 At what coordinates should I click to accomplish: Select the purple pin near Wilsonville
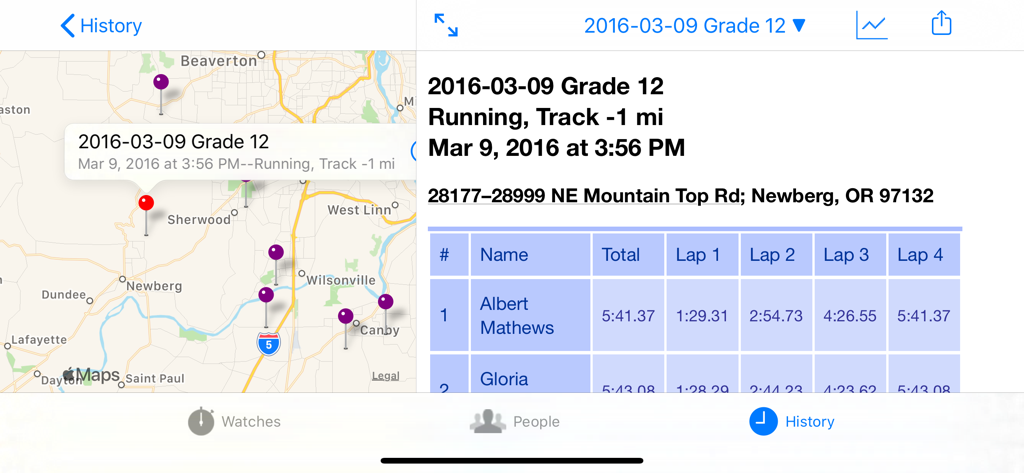tap(276, 253)
